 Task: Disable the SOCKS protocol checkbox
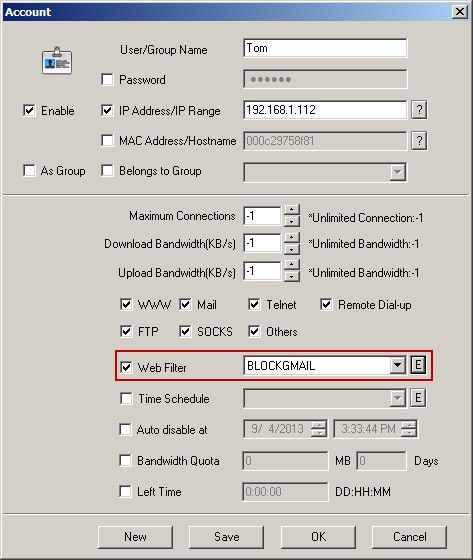[185, 331]
